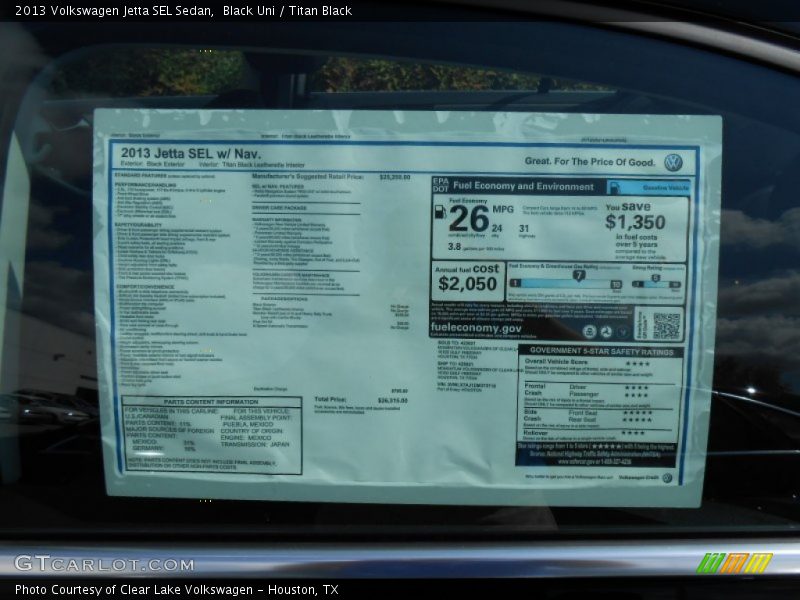Click the large '26' MPG figure

pyautogui.click(x=469, y=219)
